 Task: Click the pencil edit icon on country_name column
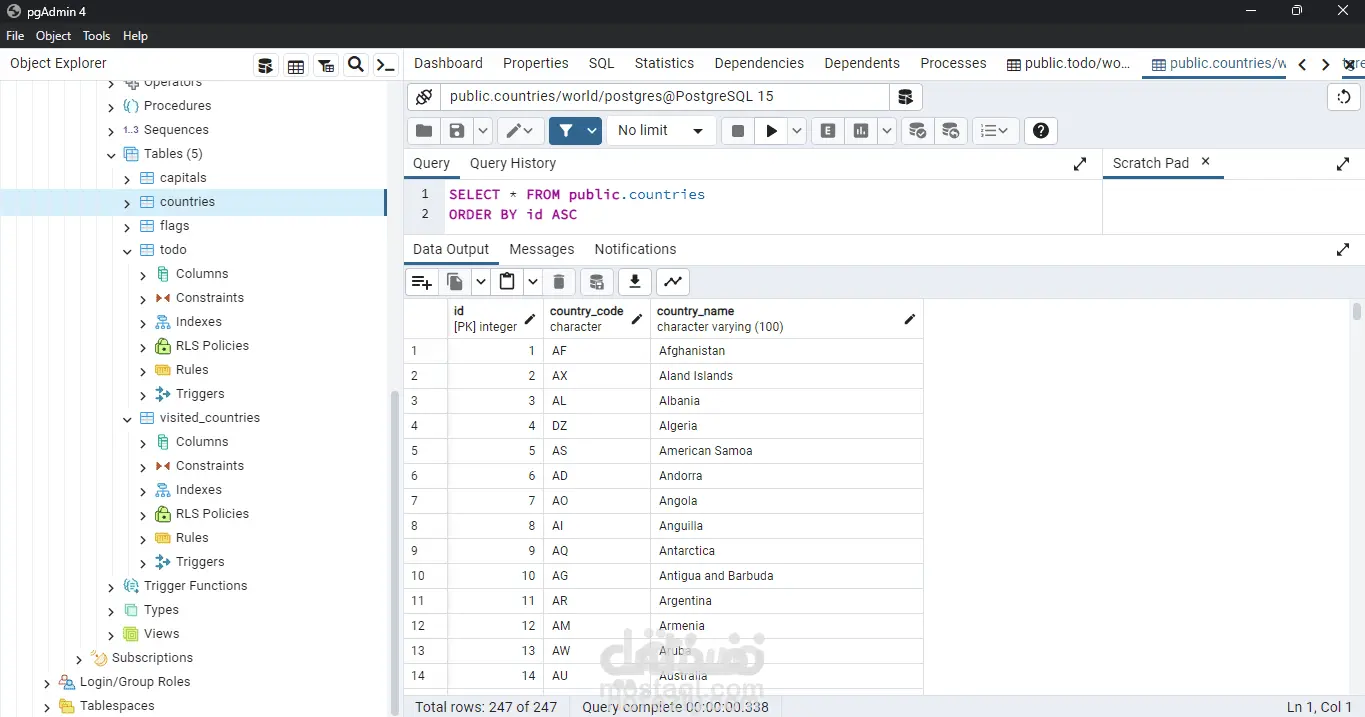click(909, 319)
